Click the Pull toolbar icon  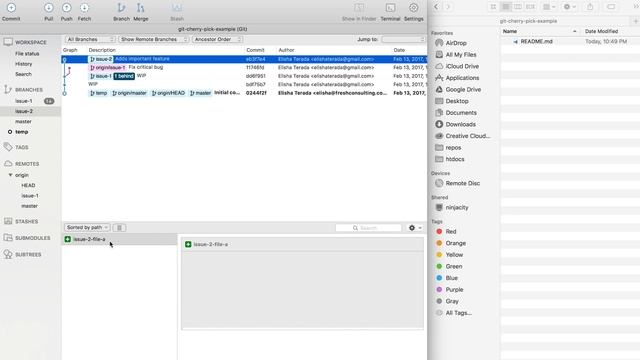(49, 8)
